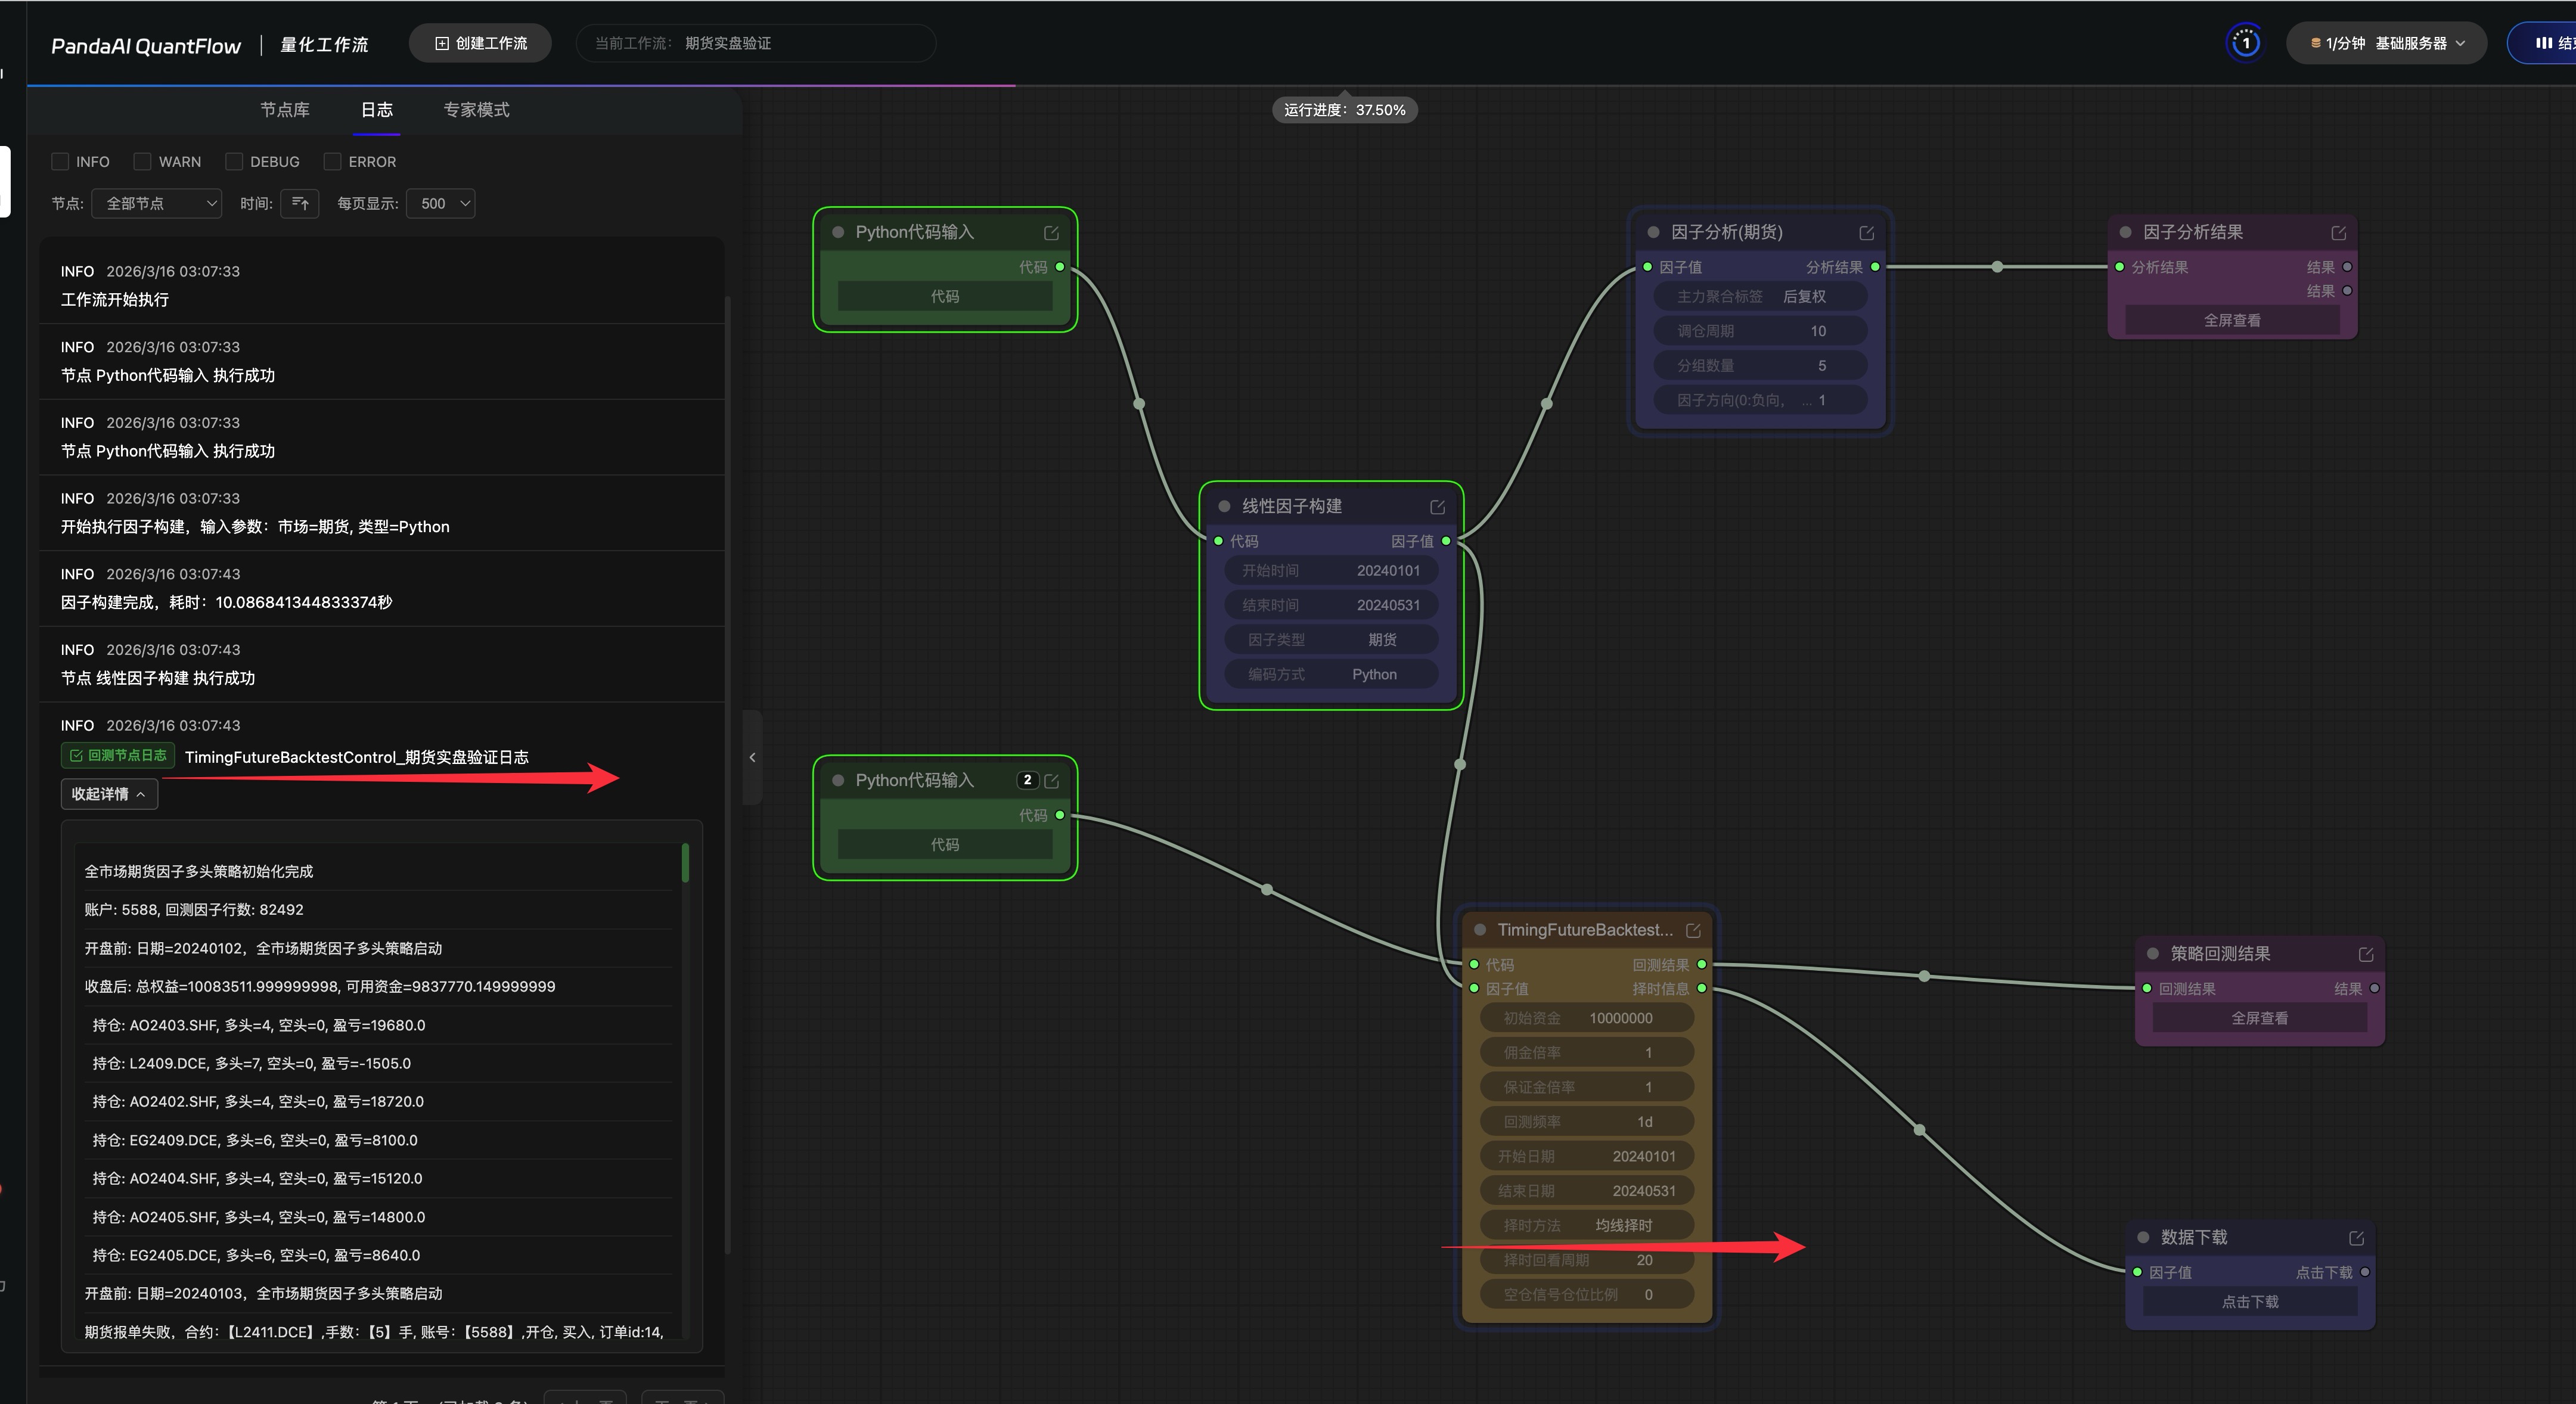Click edit icon on 因子分析结果 node
Image resolution: width=2576 pixels, height=1404 pixels.
[x=2338, y=233]
